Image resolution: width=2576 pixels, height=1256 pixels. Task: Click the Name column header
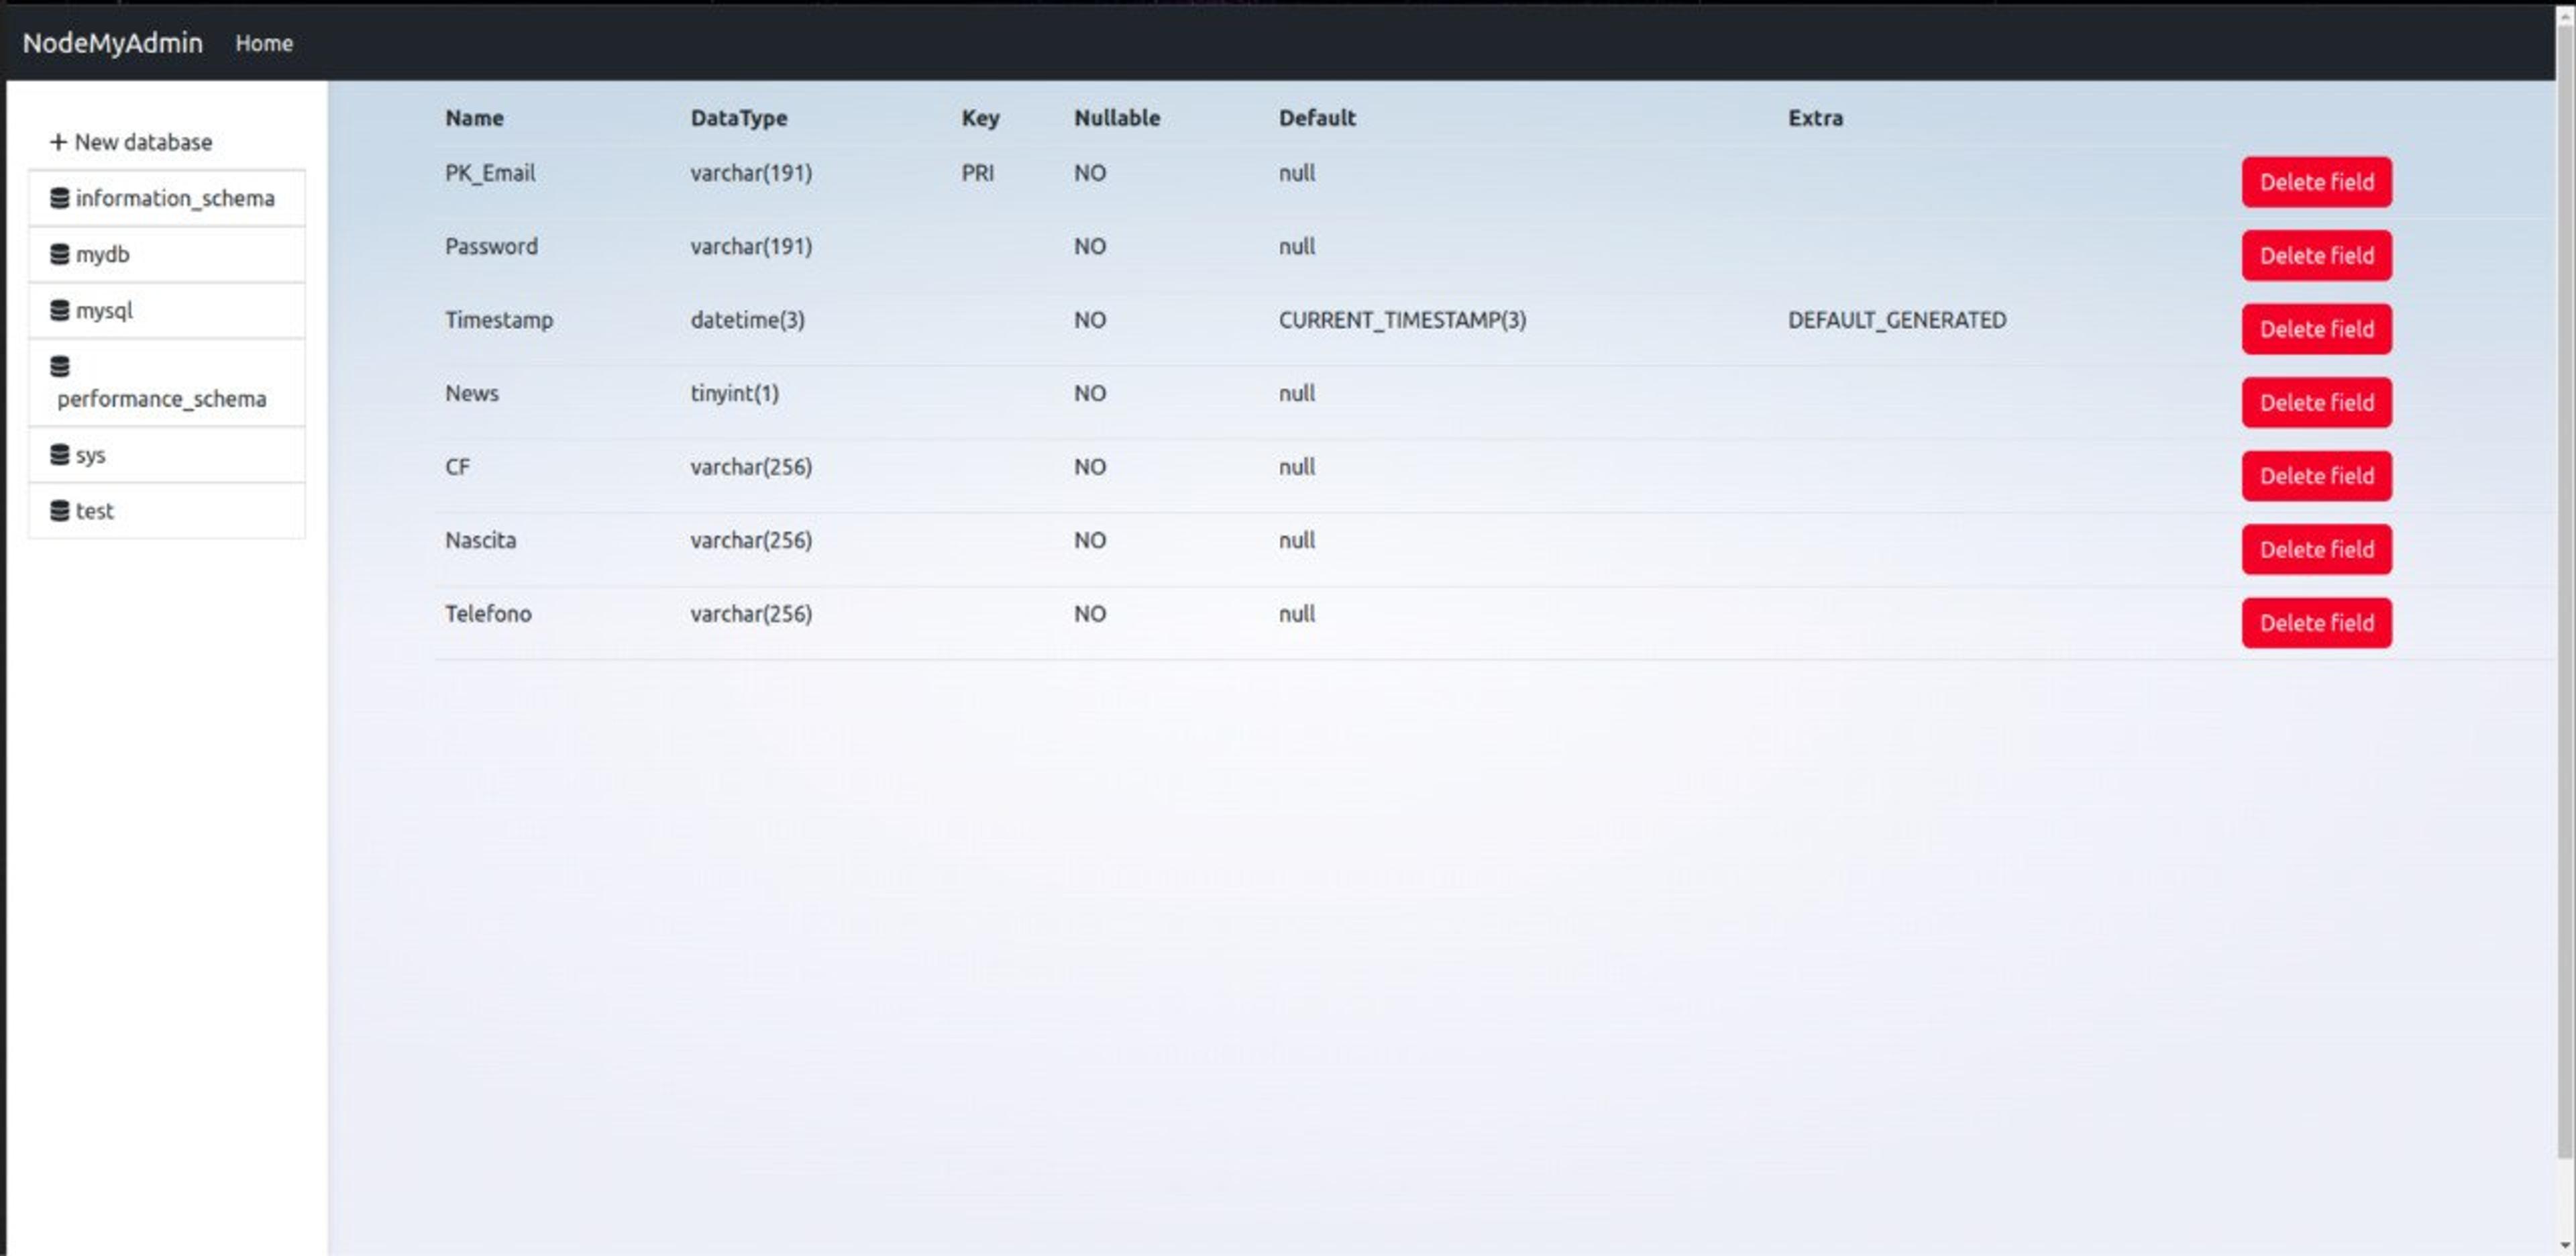tap(474, 118)
